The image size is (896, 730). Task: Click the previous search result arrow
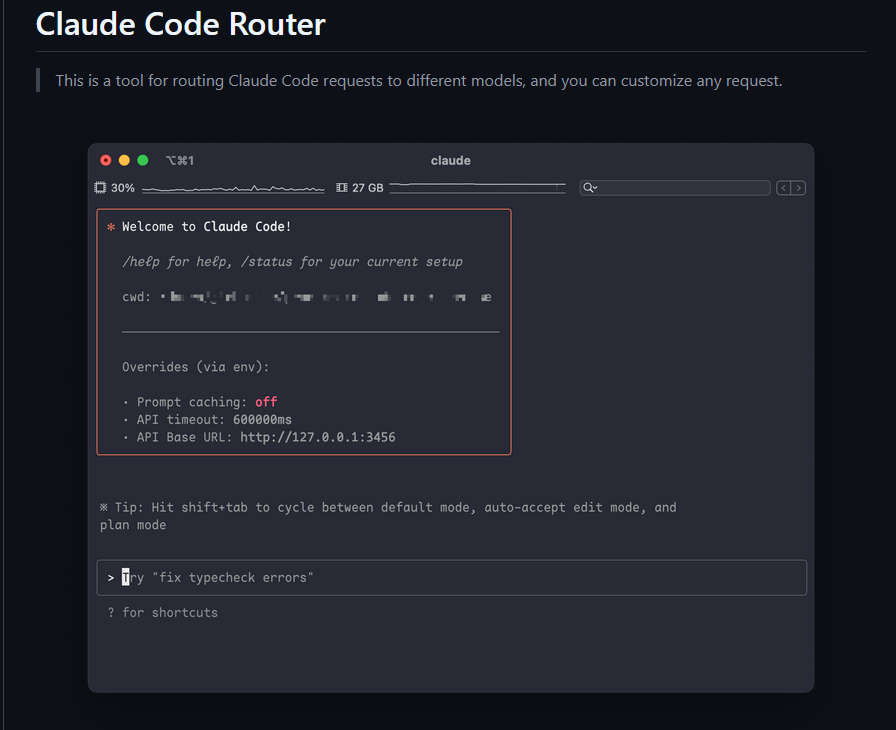783,188
